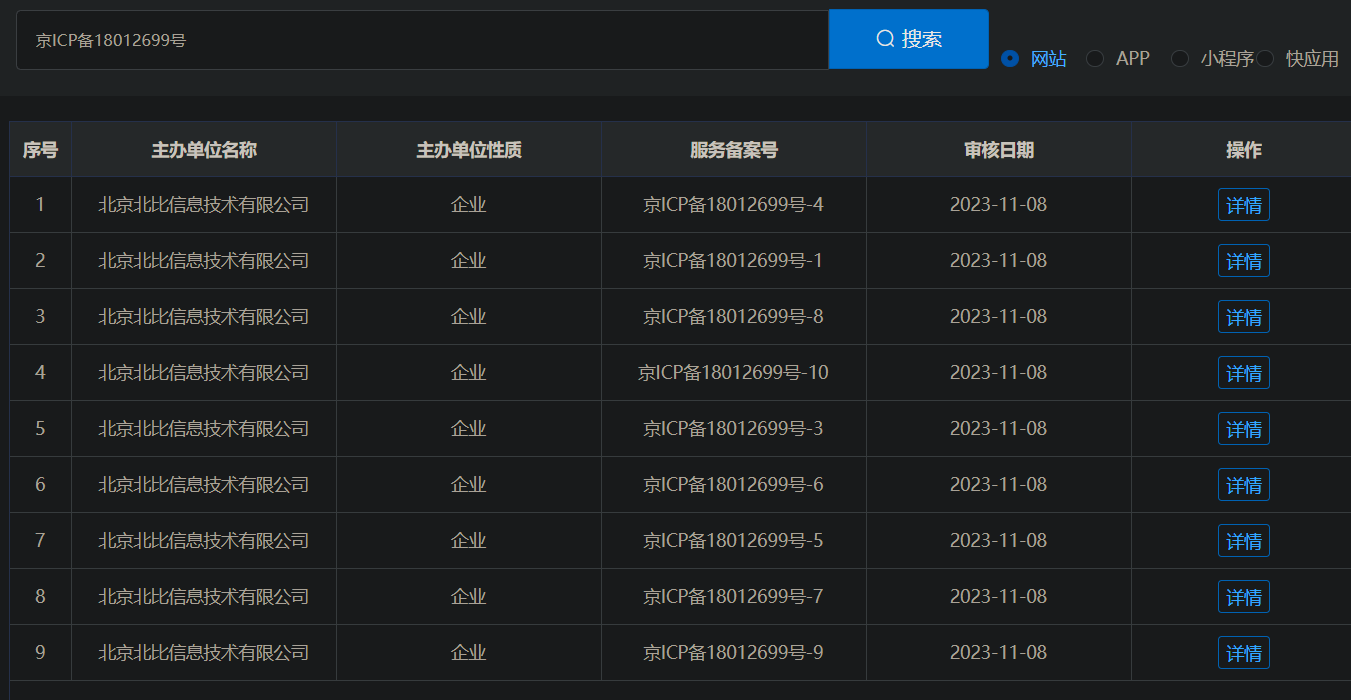Click the 2023-11-08 date in row 3

click(x=999, y=317)
